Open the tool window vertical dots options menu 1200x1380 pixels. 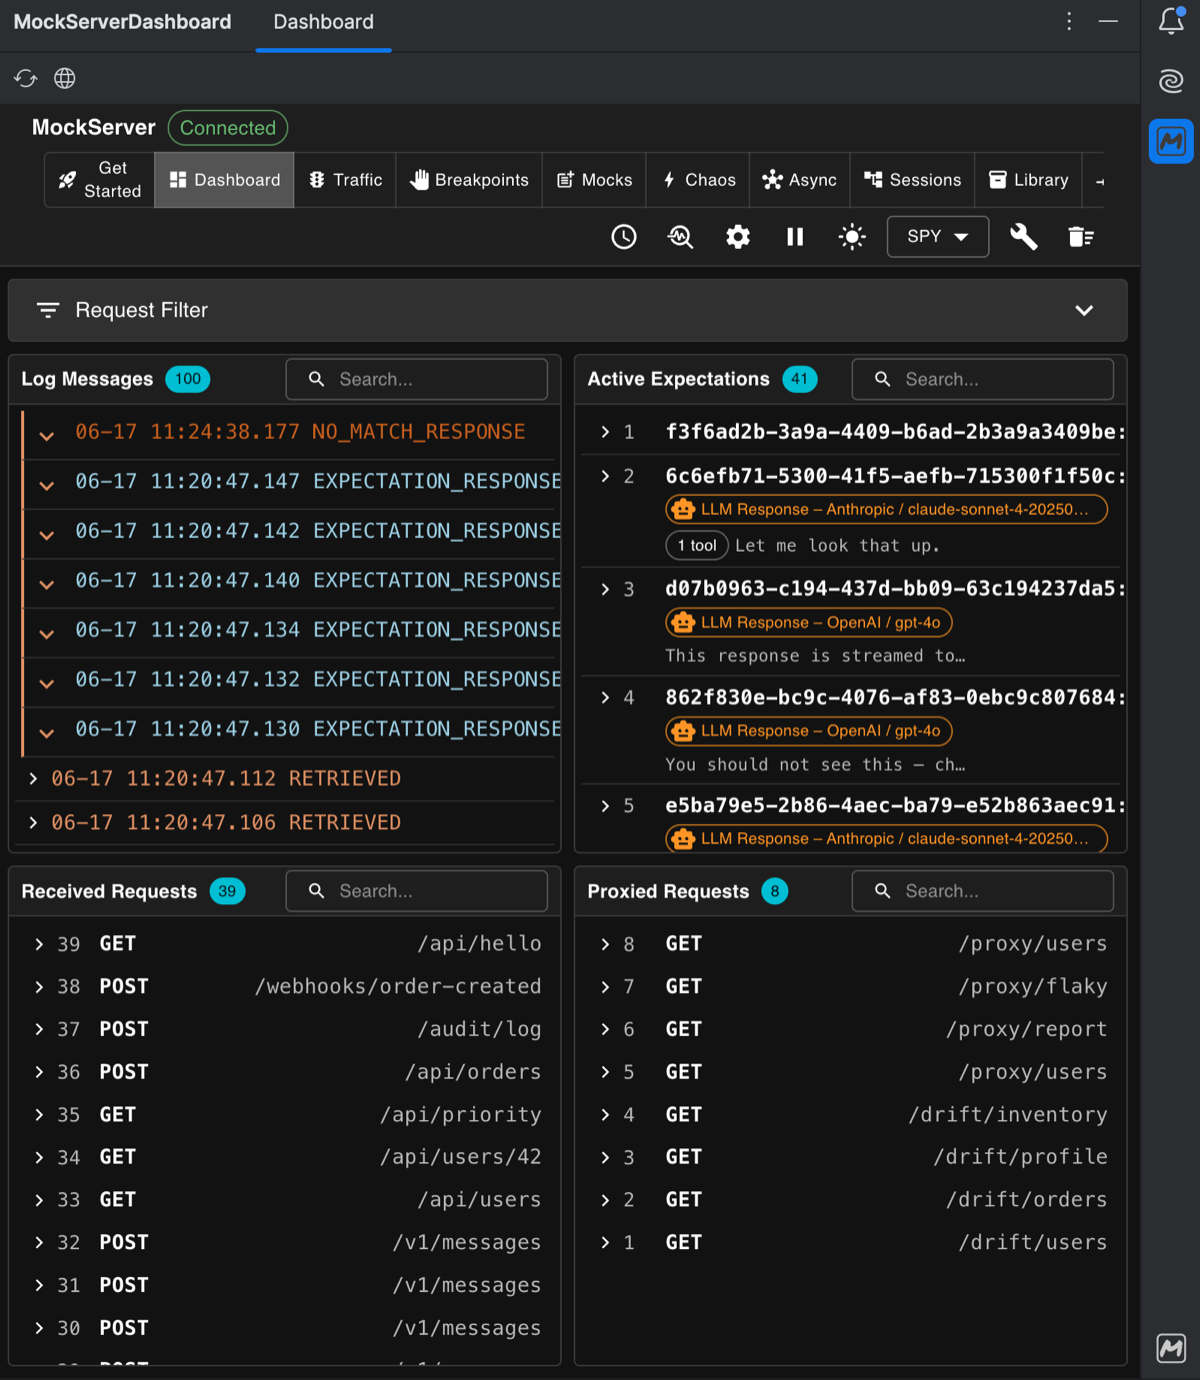[1069, 22]
